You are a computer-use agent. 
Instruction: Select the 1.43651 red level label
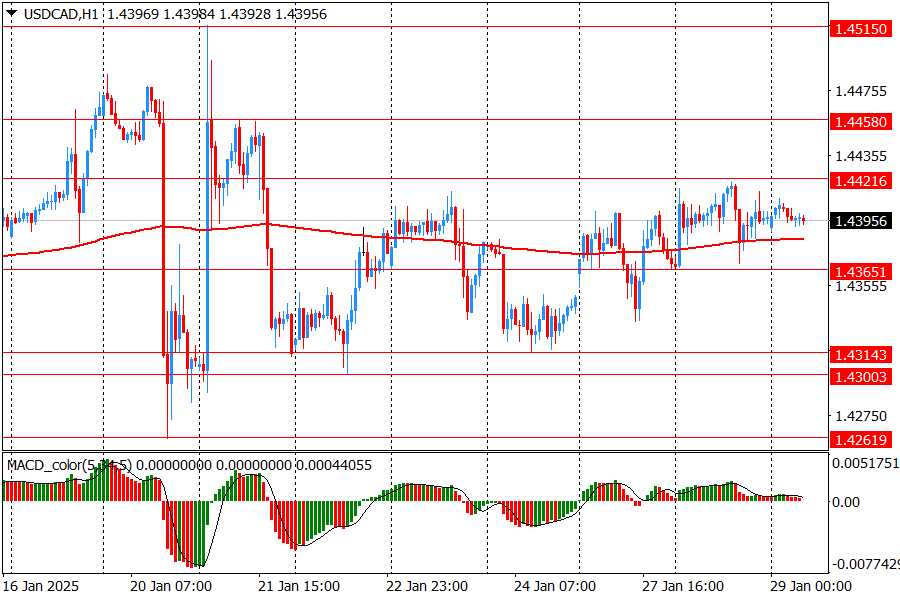pyautogui.click(x=860, y=271)
